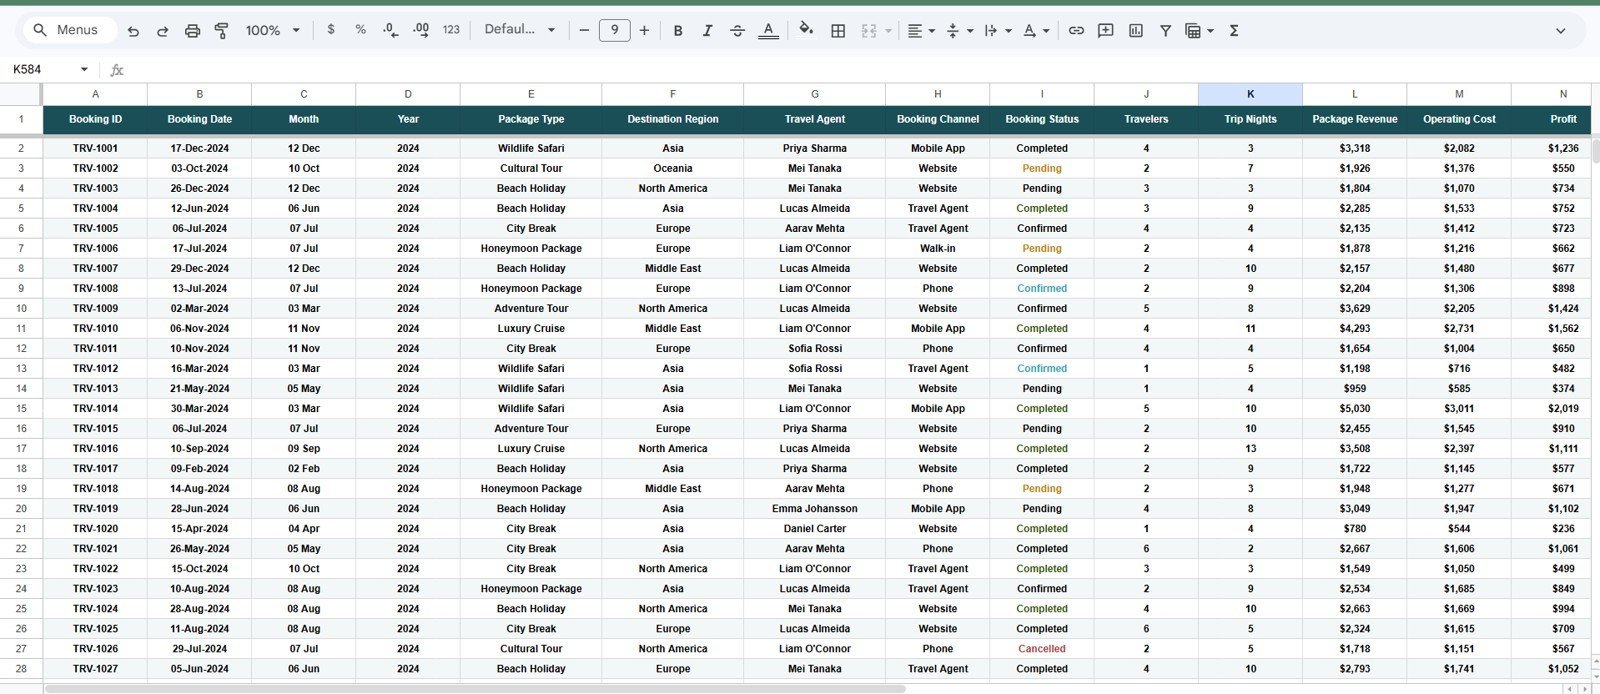Select the Emma Johansson cell
This screenshot has height=694, width=1600.
click(815, 508)
